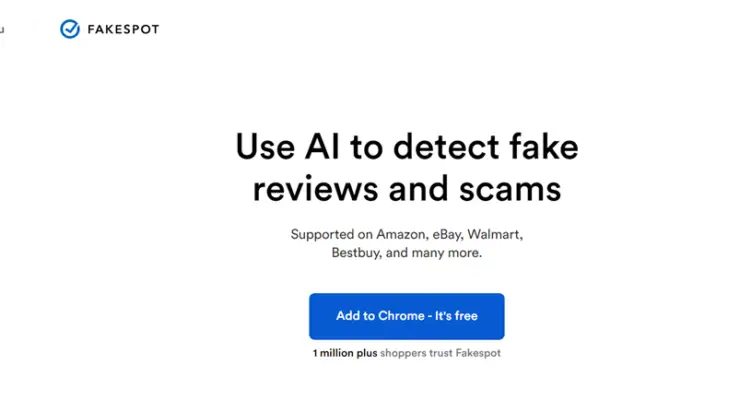Click the word 'reviews' in the headline
740x400 pixels.
pos(315,190)
